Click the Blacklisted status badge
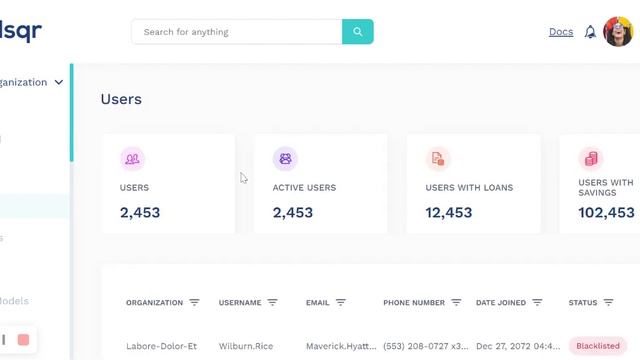This screenshot has width=640, height=360. 598,346
